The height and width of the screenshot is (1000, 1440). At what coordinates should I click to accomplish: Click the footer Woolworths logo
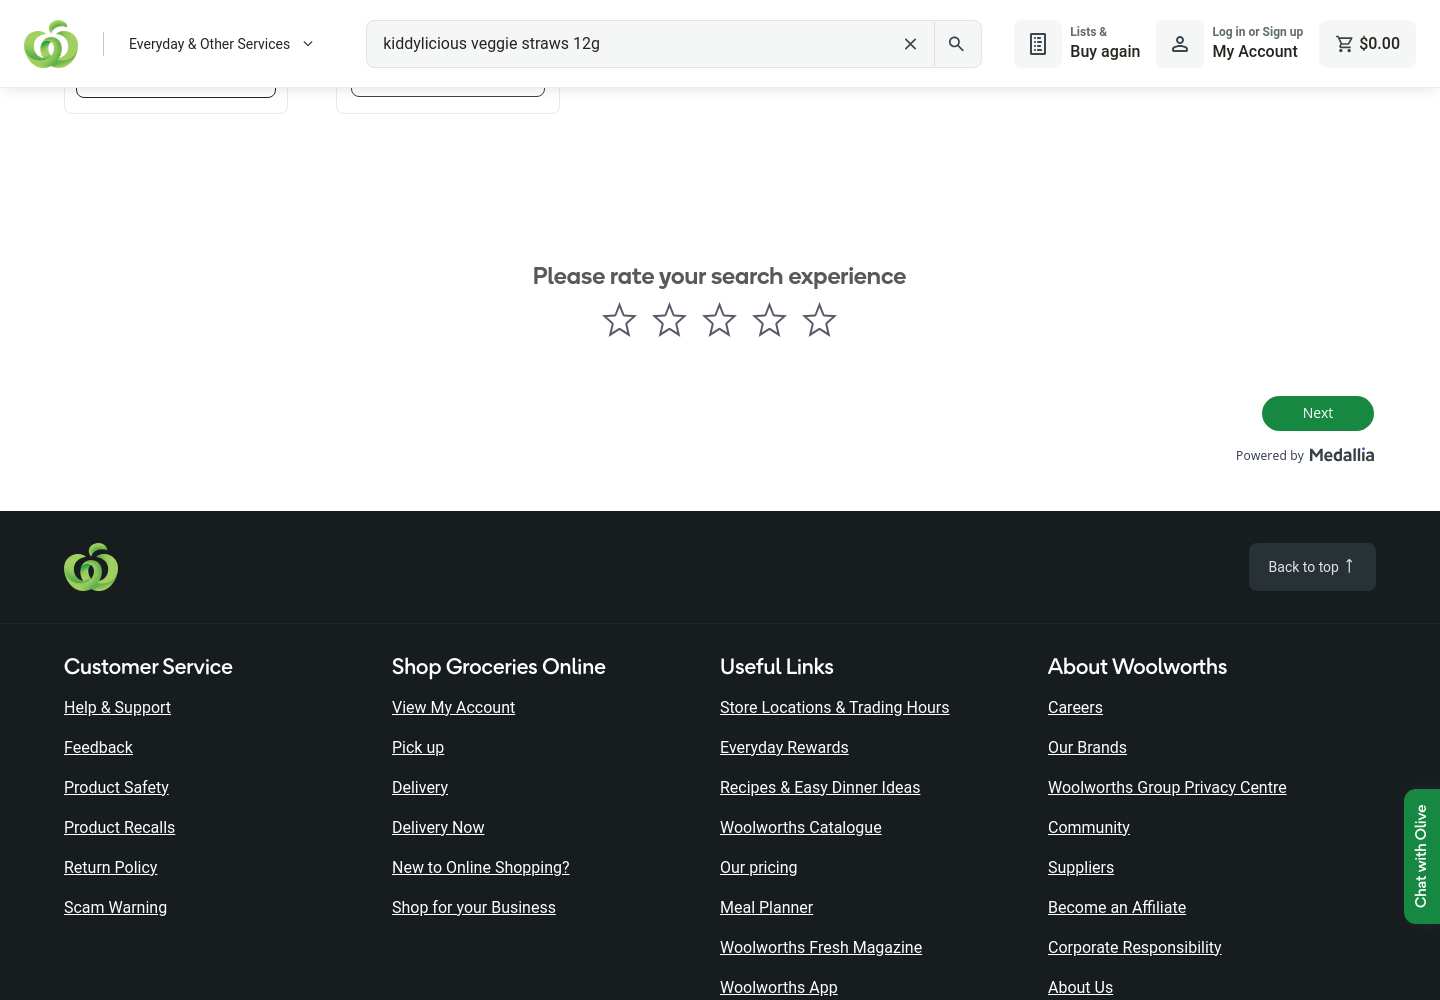91,567
